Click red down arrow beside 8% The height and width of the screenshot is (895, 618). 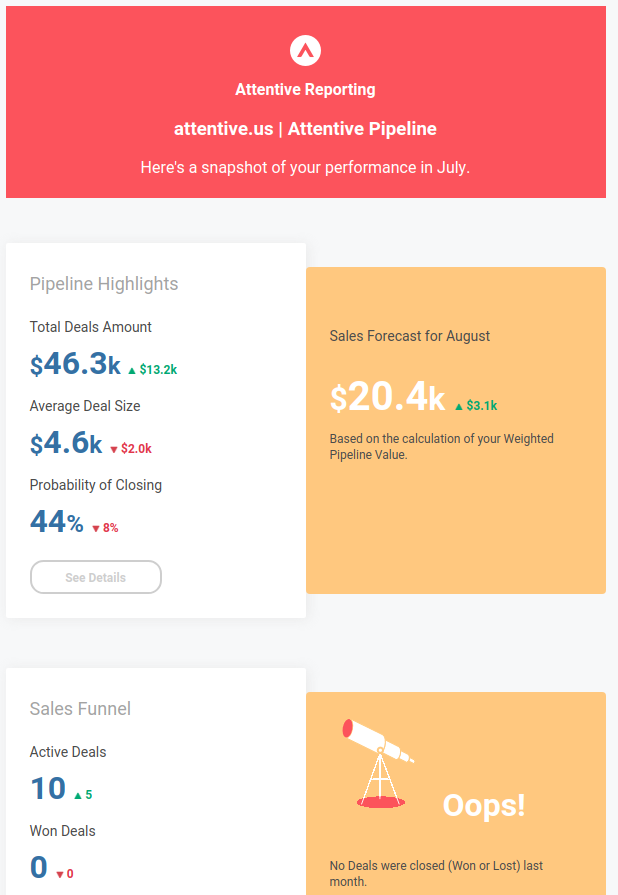pos(96,528)
